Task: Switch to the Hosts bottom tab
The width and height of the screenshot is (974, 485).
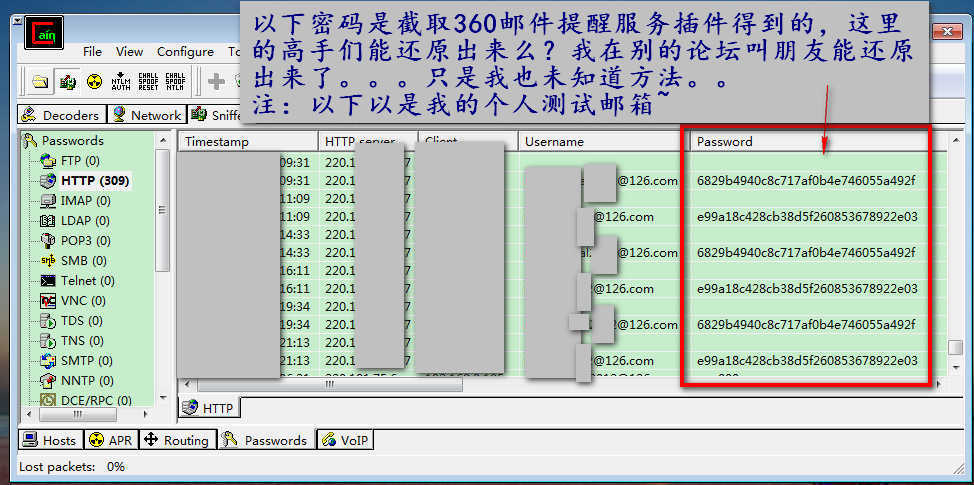Action: pos(50,440)
